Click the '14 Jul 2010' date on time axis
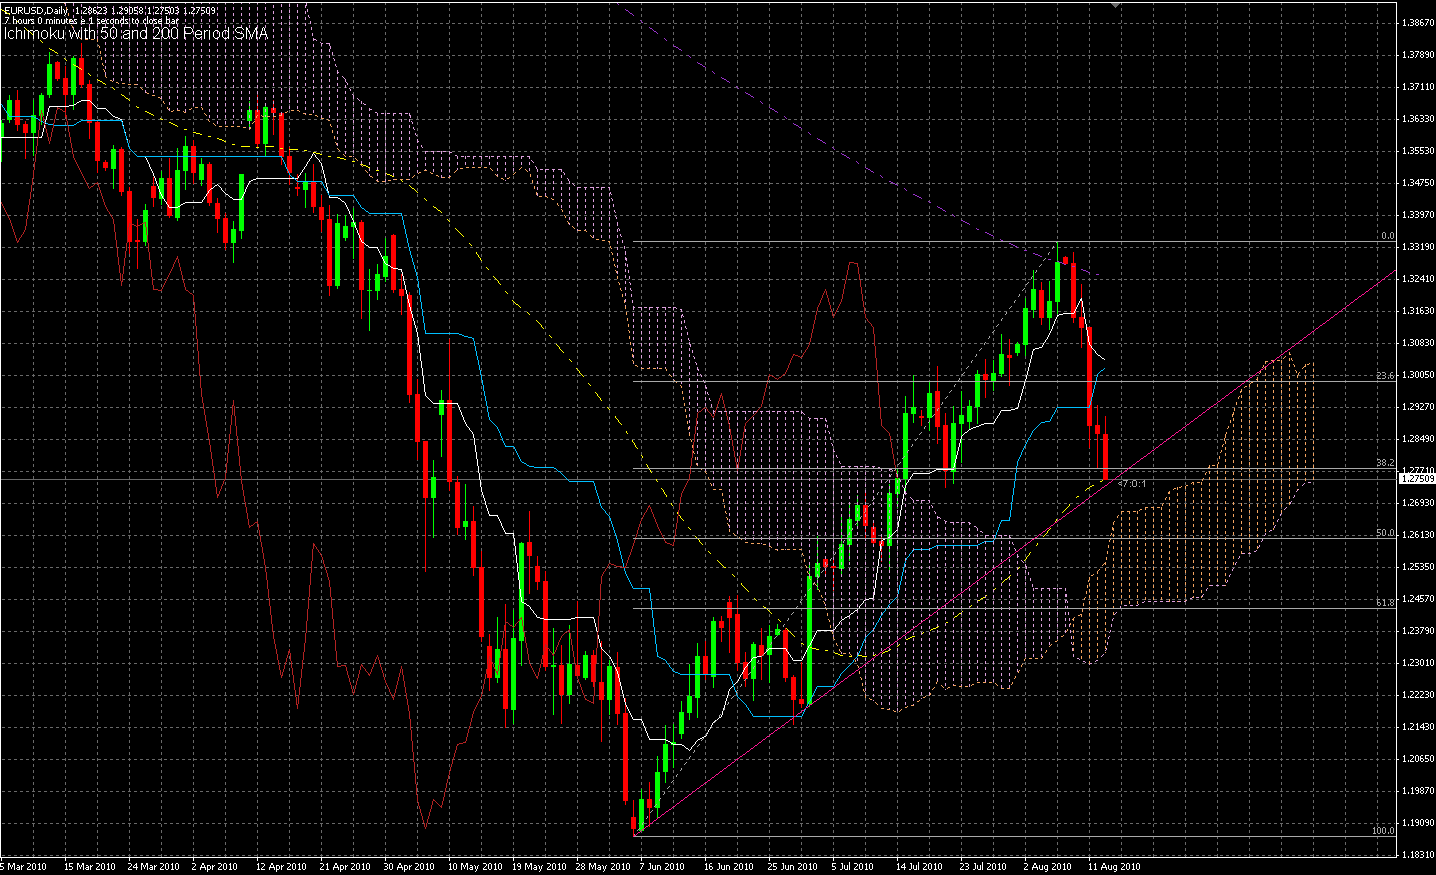Viewport: 1436px width, 875px height. (919, 867)
